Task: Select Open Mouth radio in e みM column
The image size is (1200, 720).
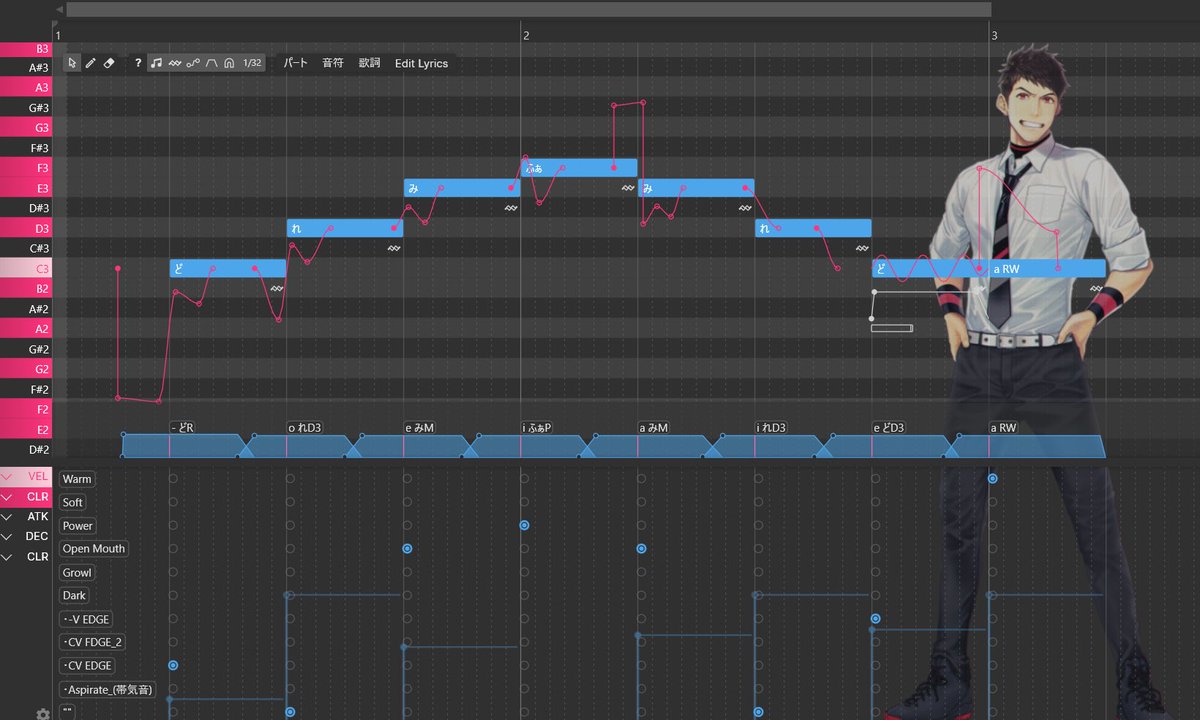Action: [x=407, y=549]
